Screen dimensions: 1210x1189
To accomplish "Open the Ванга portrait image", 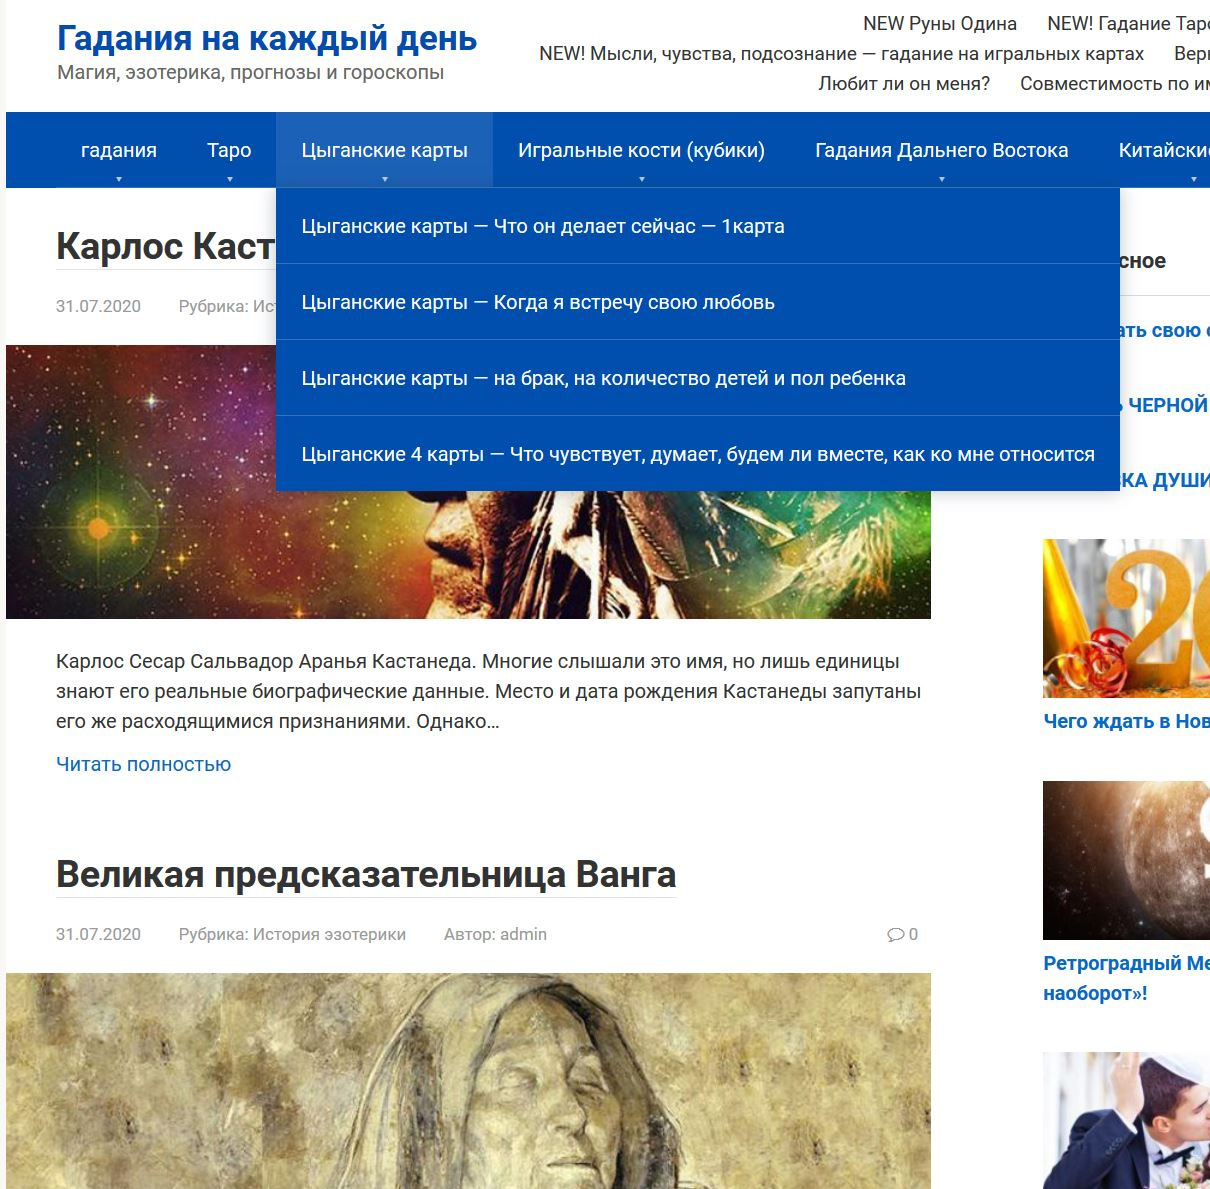I will point(468,1081).
